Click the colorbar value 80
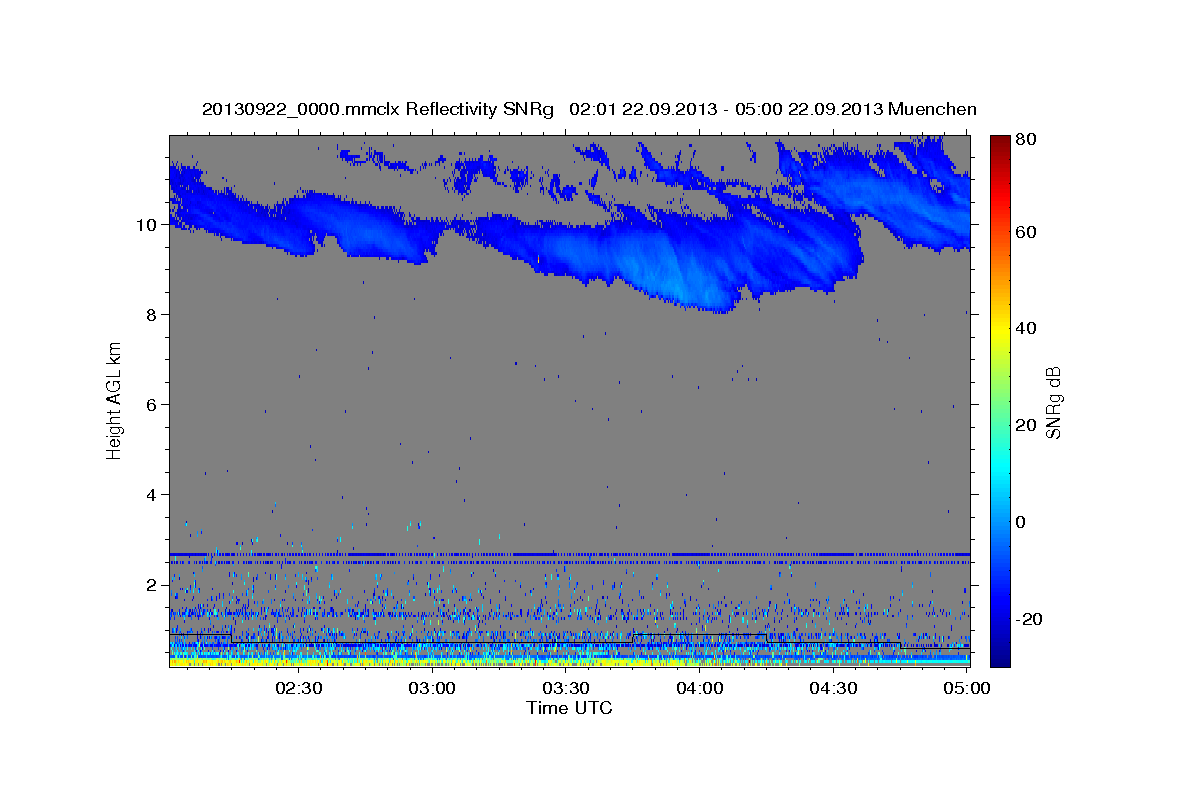 click(1027, 140)
